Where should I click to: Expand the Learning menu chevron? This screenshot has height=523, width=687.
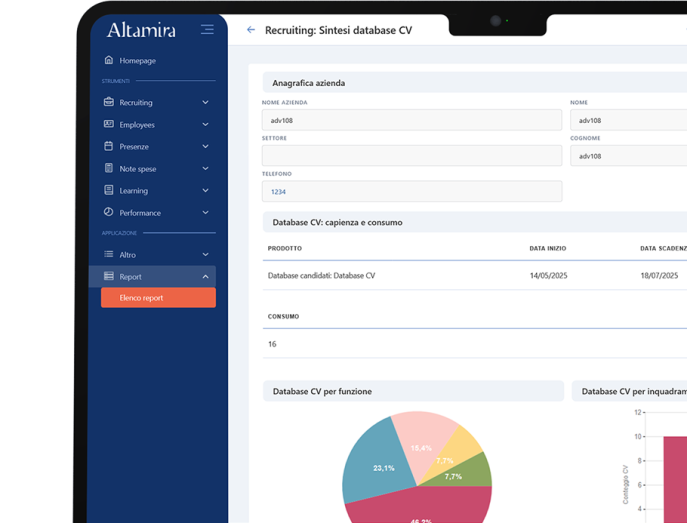tap(205, 191)
